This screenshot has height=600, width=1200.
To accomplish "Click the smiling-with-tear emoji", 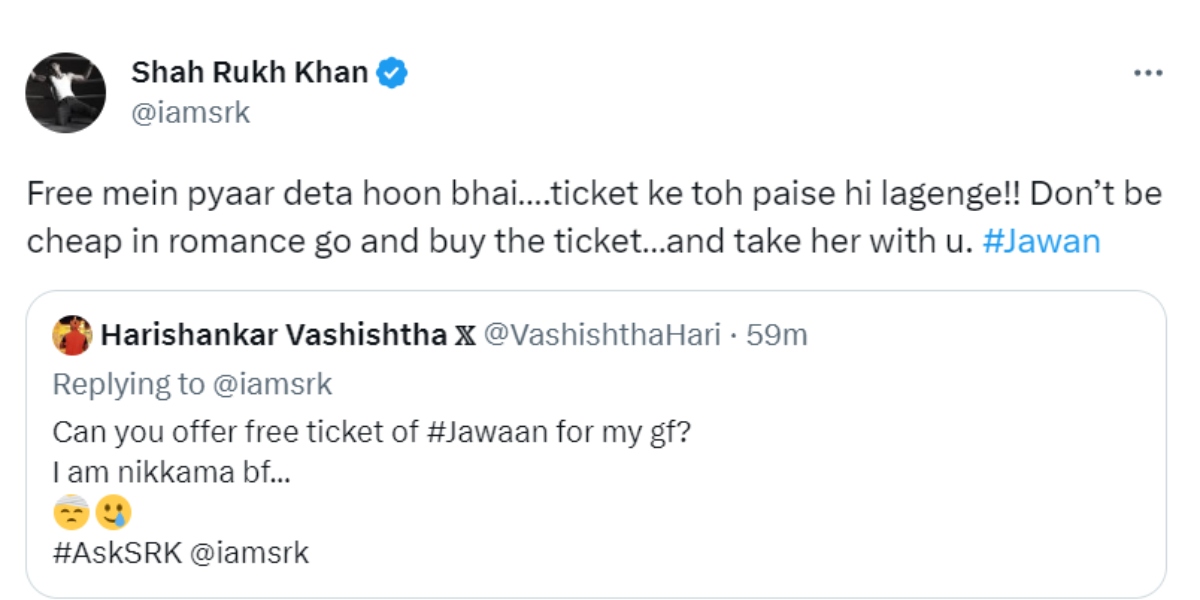I will 112,513.
